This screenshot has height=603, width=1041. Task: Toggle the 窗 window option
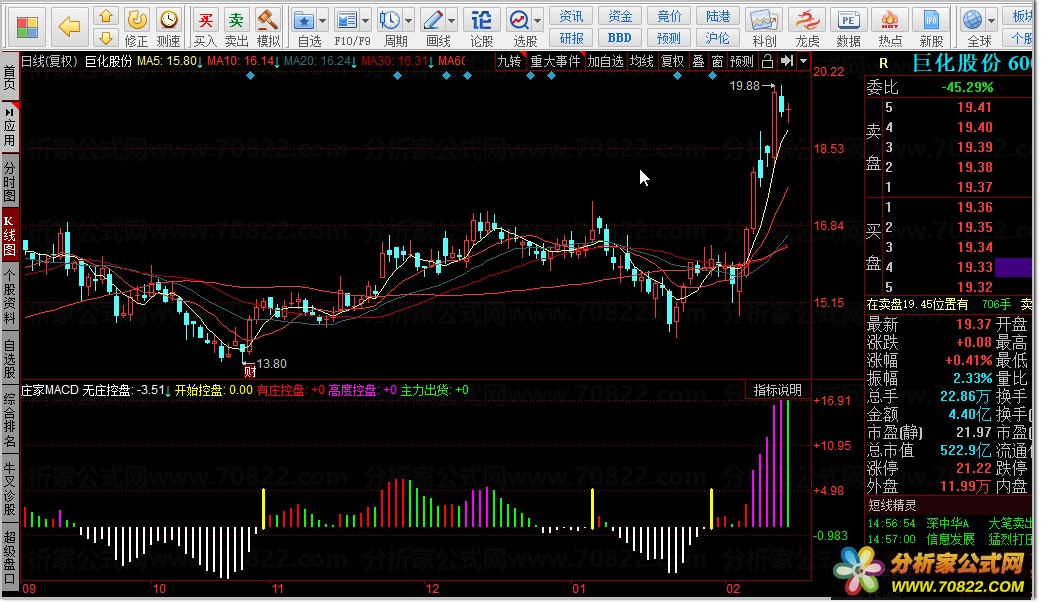click(x=718, y=62)
